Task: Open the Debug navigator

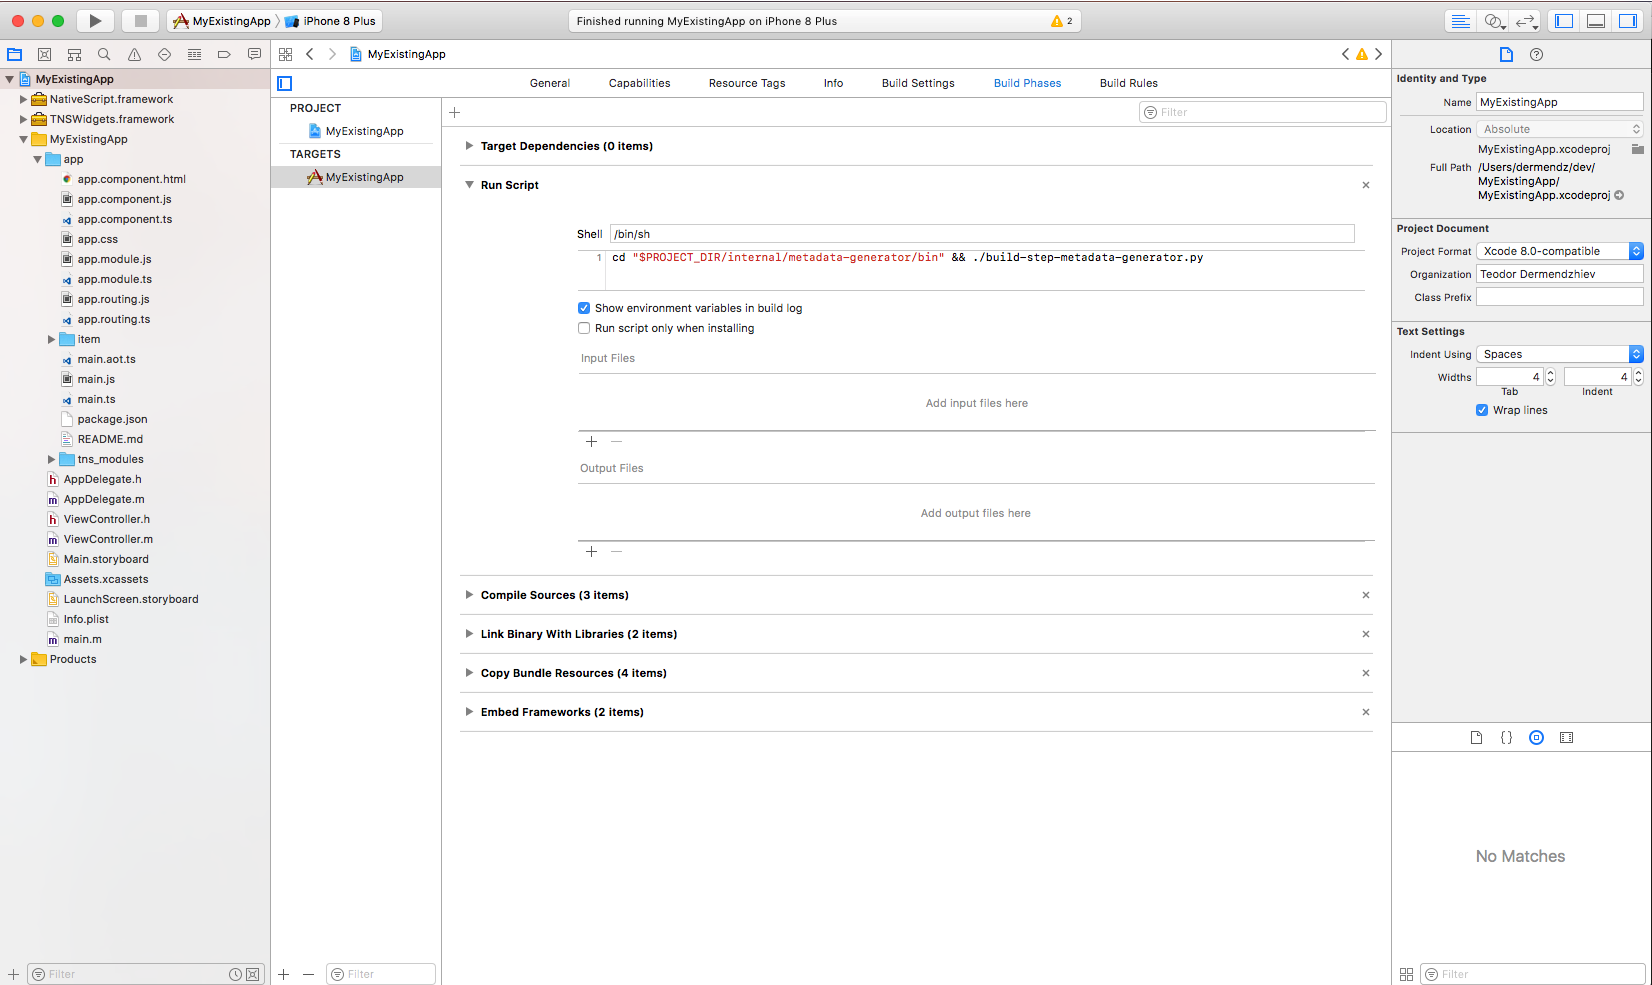Action: click(x=194, y=54)
